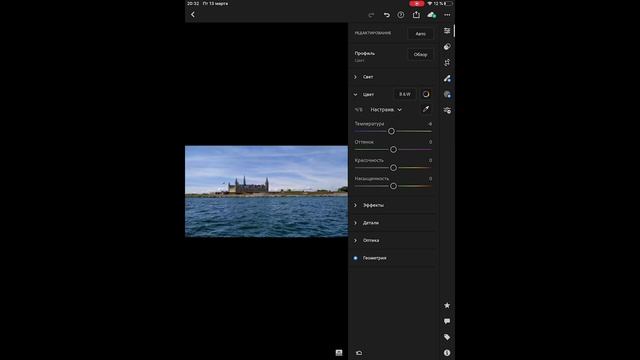
Task: Click the Красочность (Vibrance) slider handle
Action: 393,168
